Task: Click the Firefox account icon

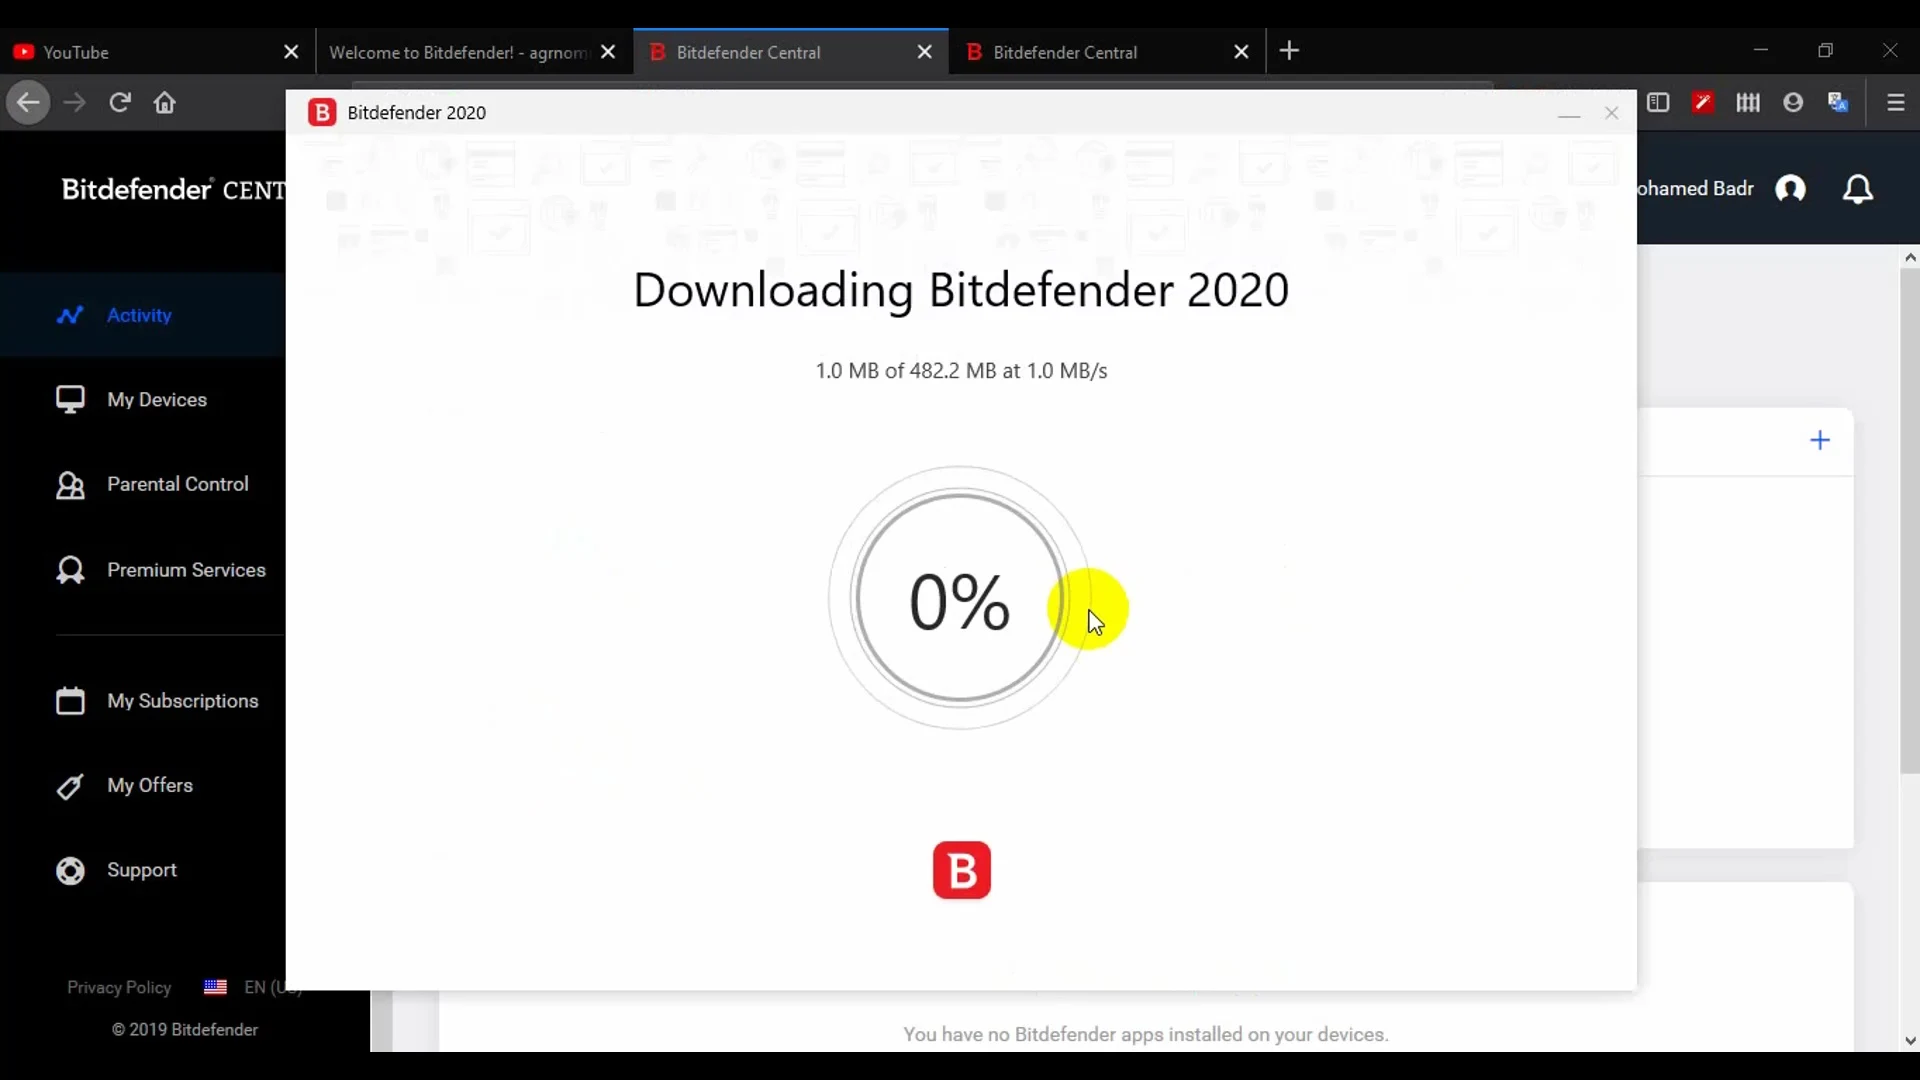Action: (1793, 103)
